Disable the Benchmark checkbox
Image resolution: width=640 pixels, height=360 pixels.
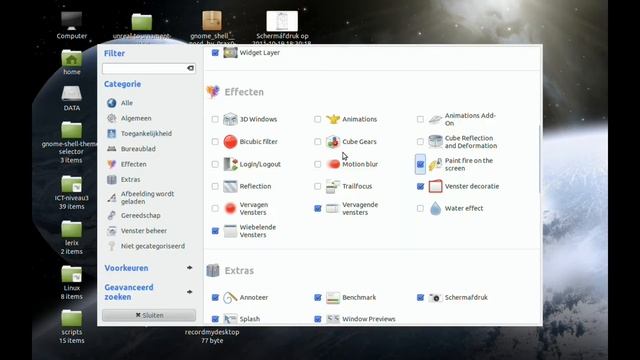tap(318, 298)
